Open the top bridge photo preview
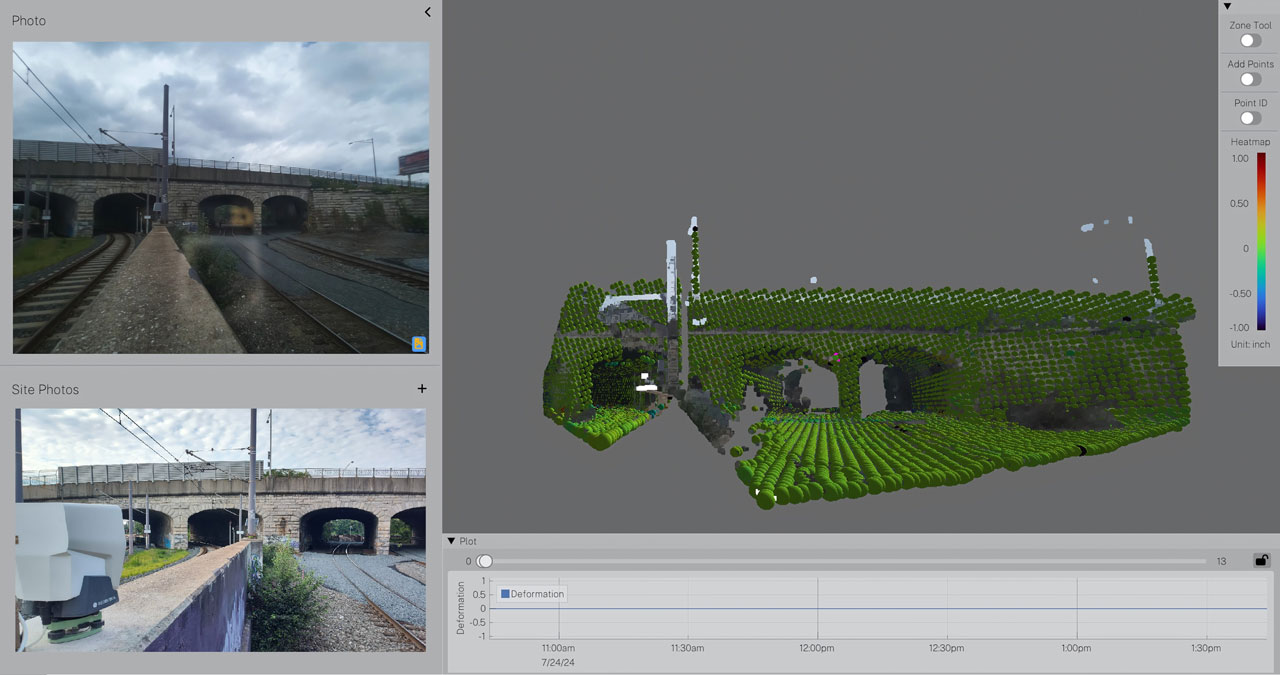Image resolution: width=1280 pixels, height=675 pixels. point(220,197)
